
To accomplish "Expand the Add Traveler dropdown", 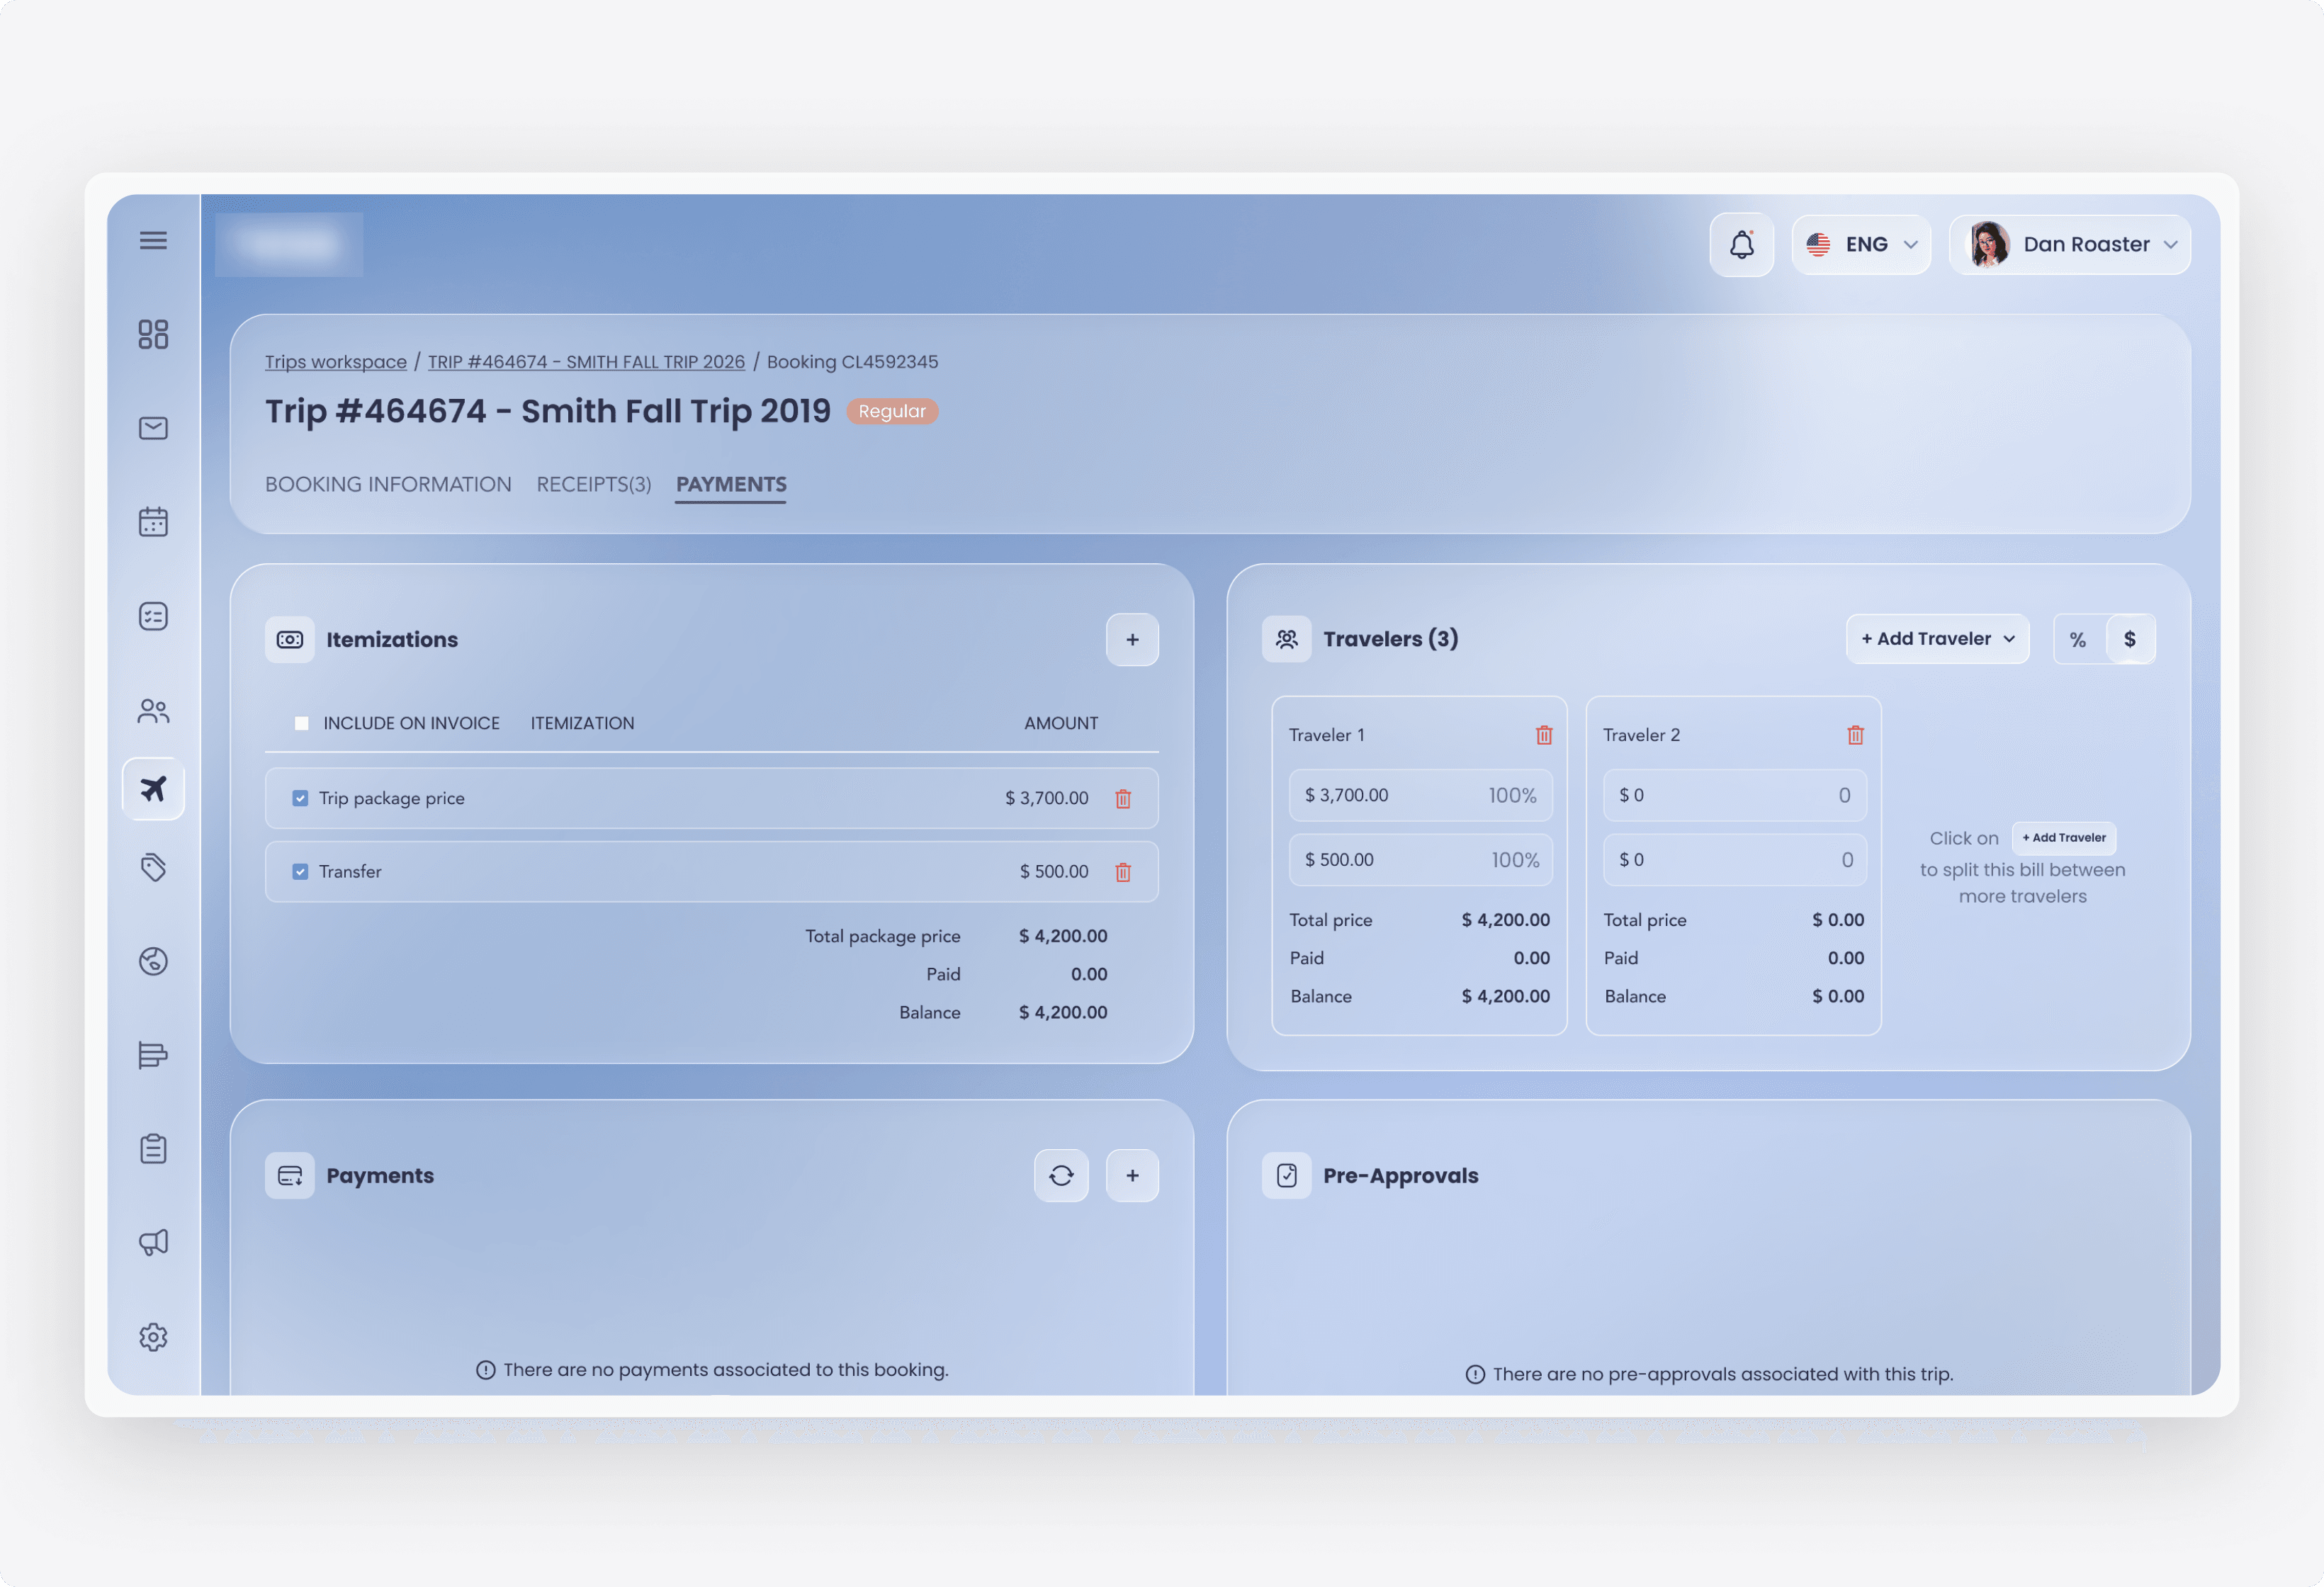I will [1937, 639].
